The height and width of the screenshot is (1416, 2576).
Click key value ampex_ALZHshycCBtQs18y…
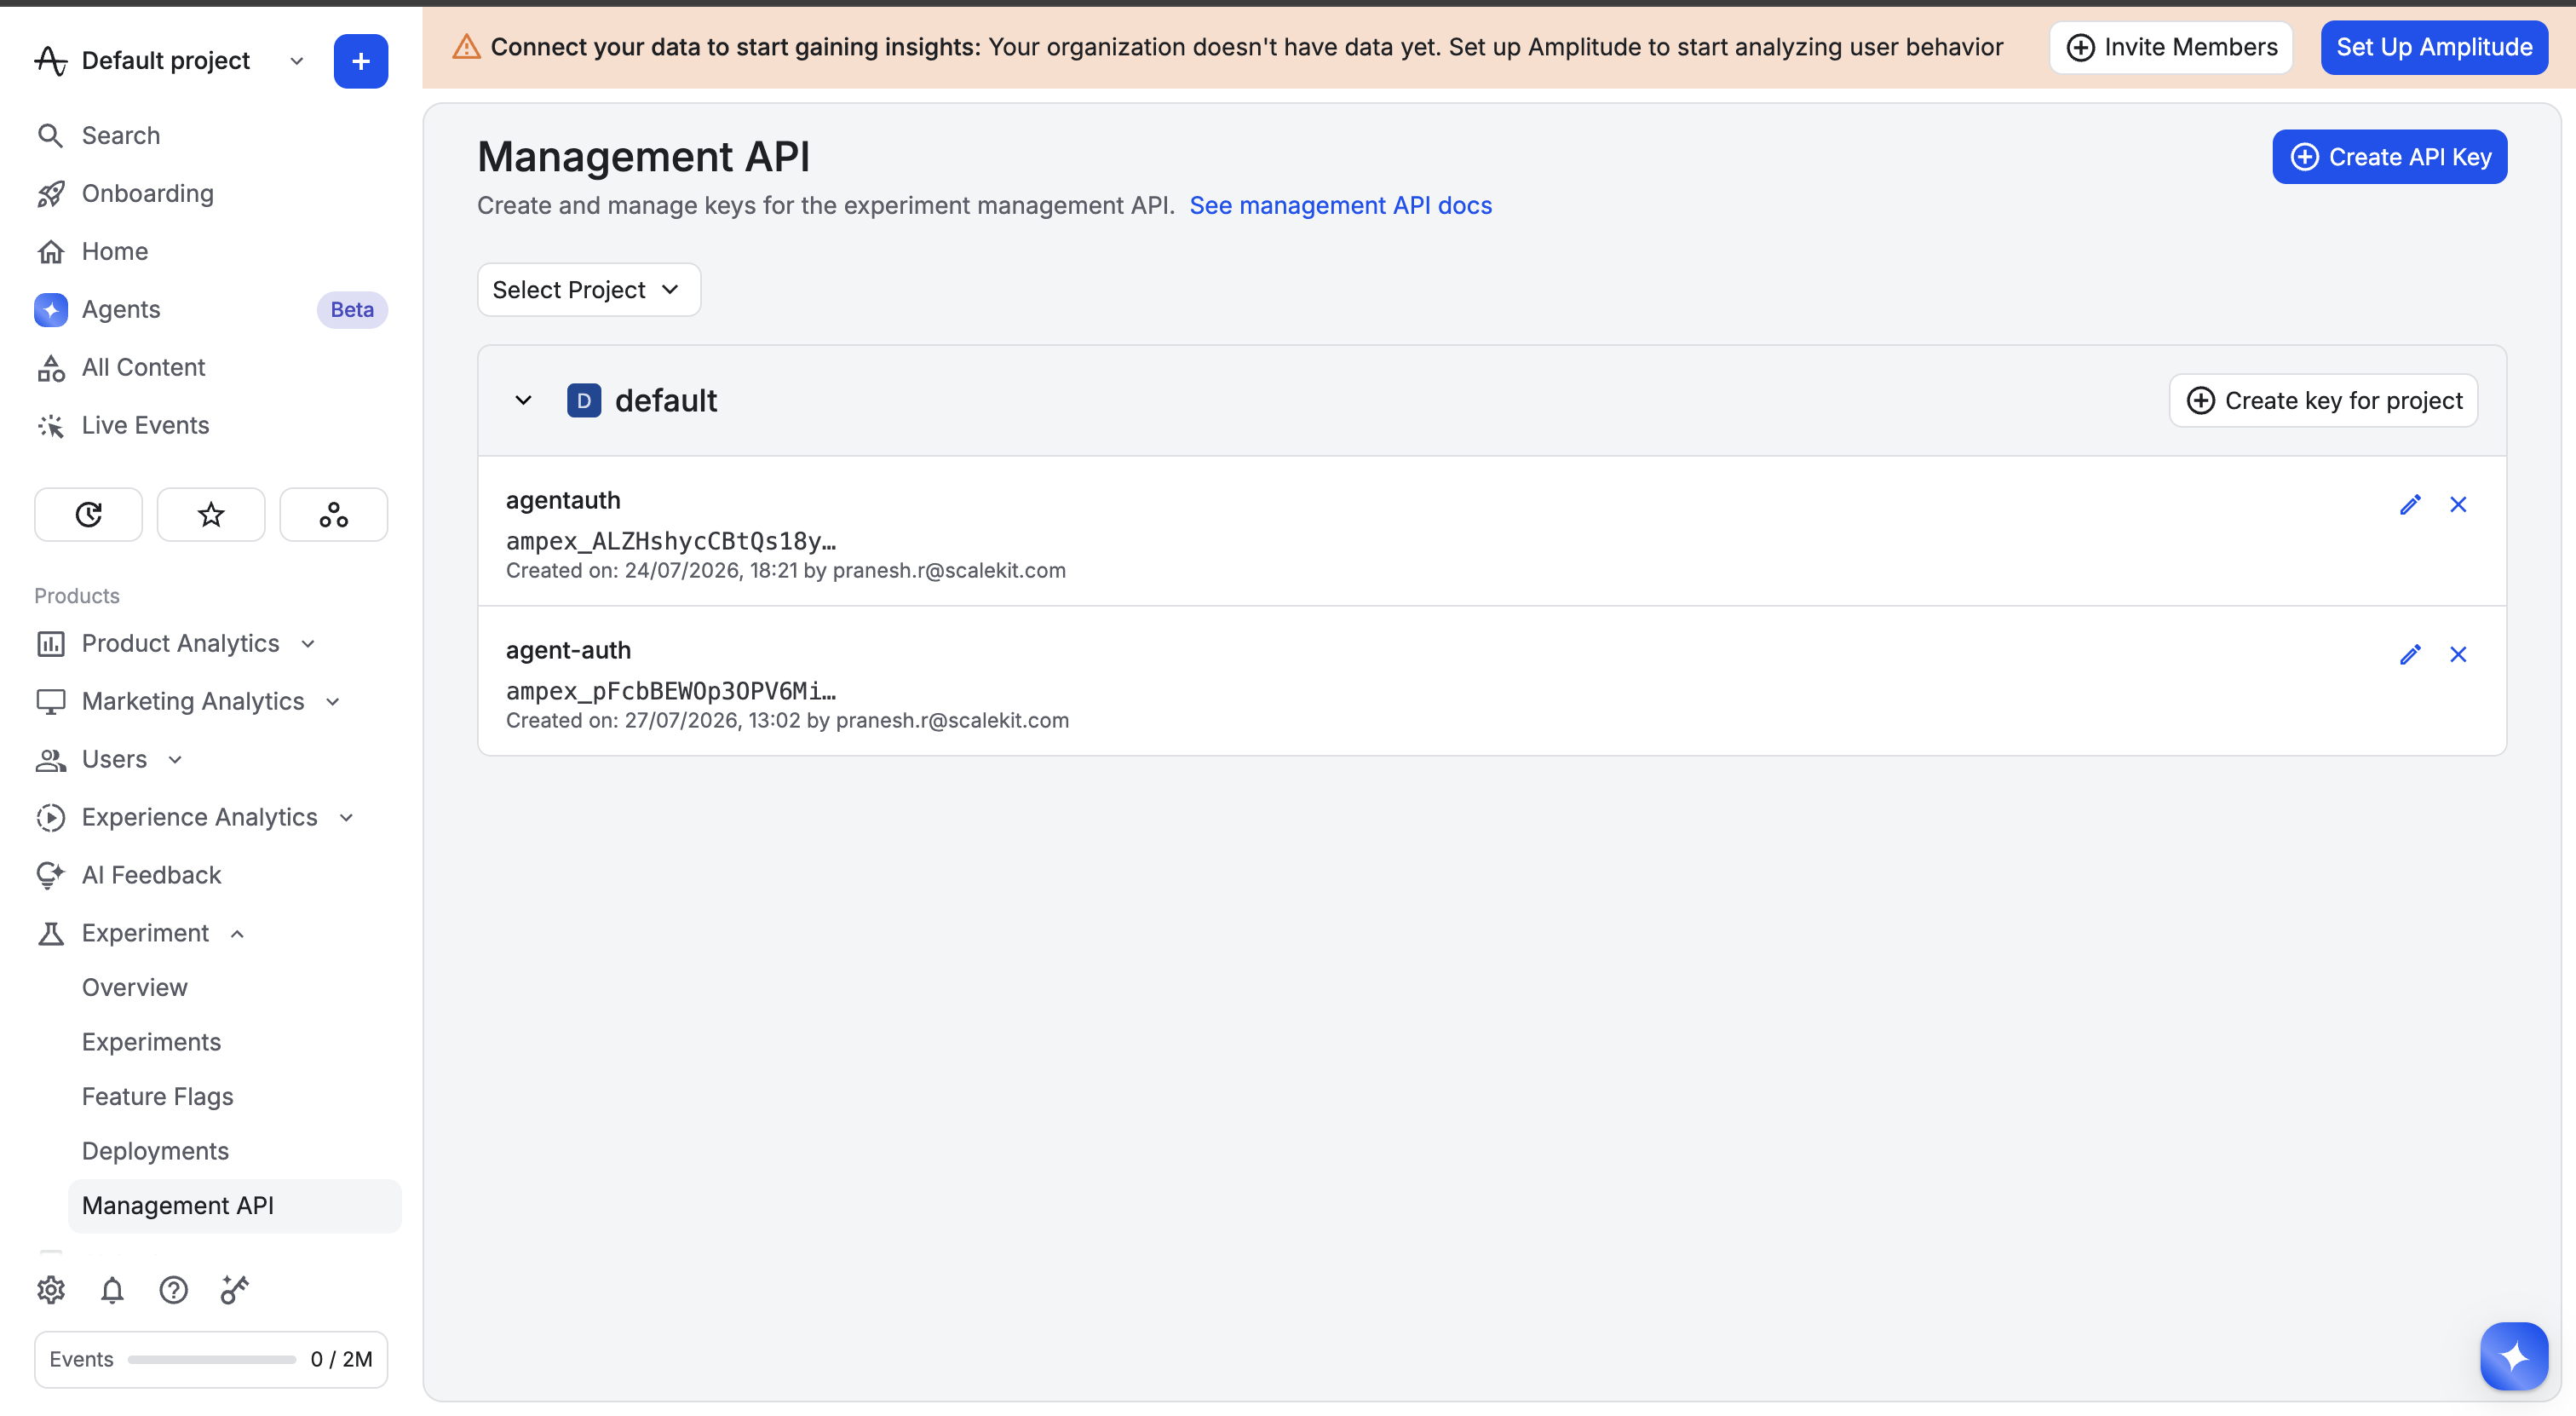click(x=671, y=541)
